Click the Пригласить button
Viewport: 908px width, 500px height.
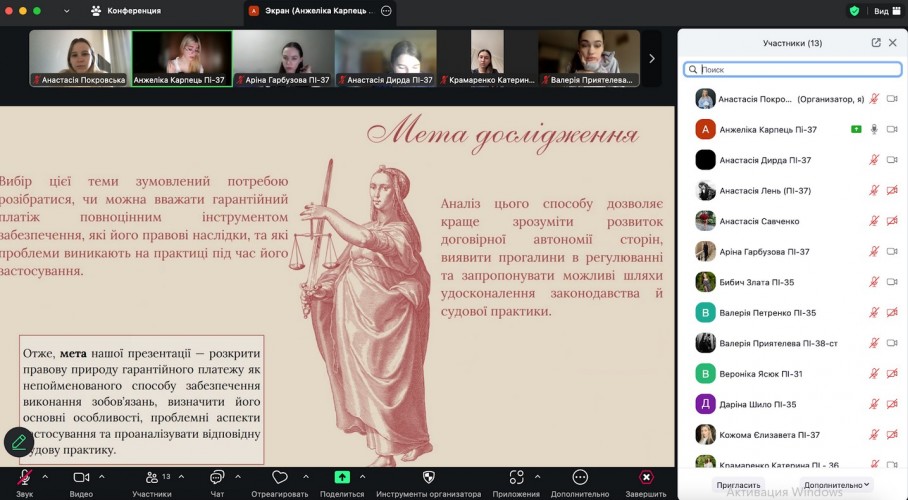coord(738,485)
